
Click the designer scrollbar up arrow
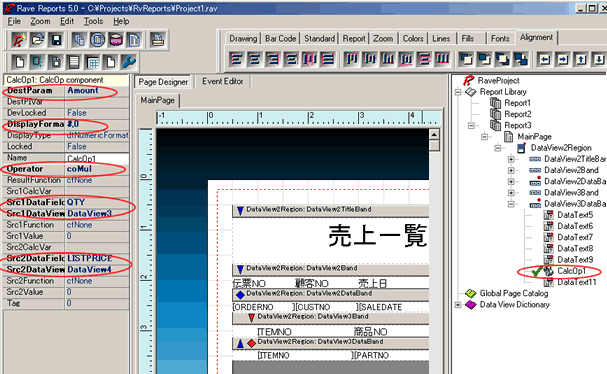434,135
